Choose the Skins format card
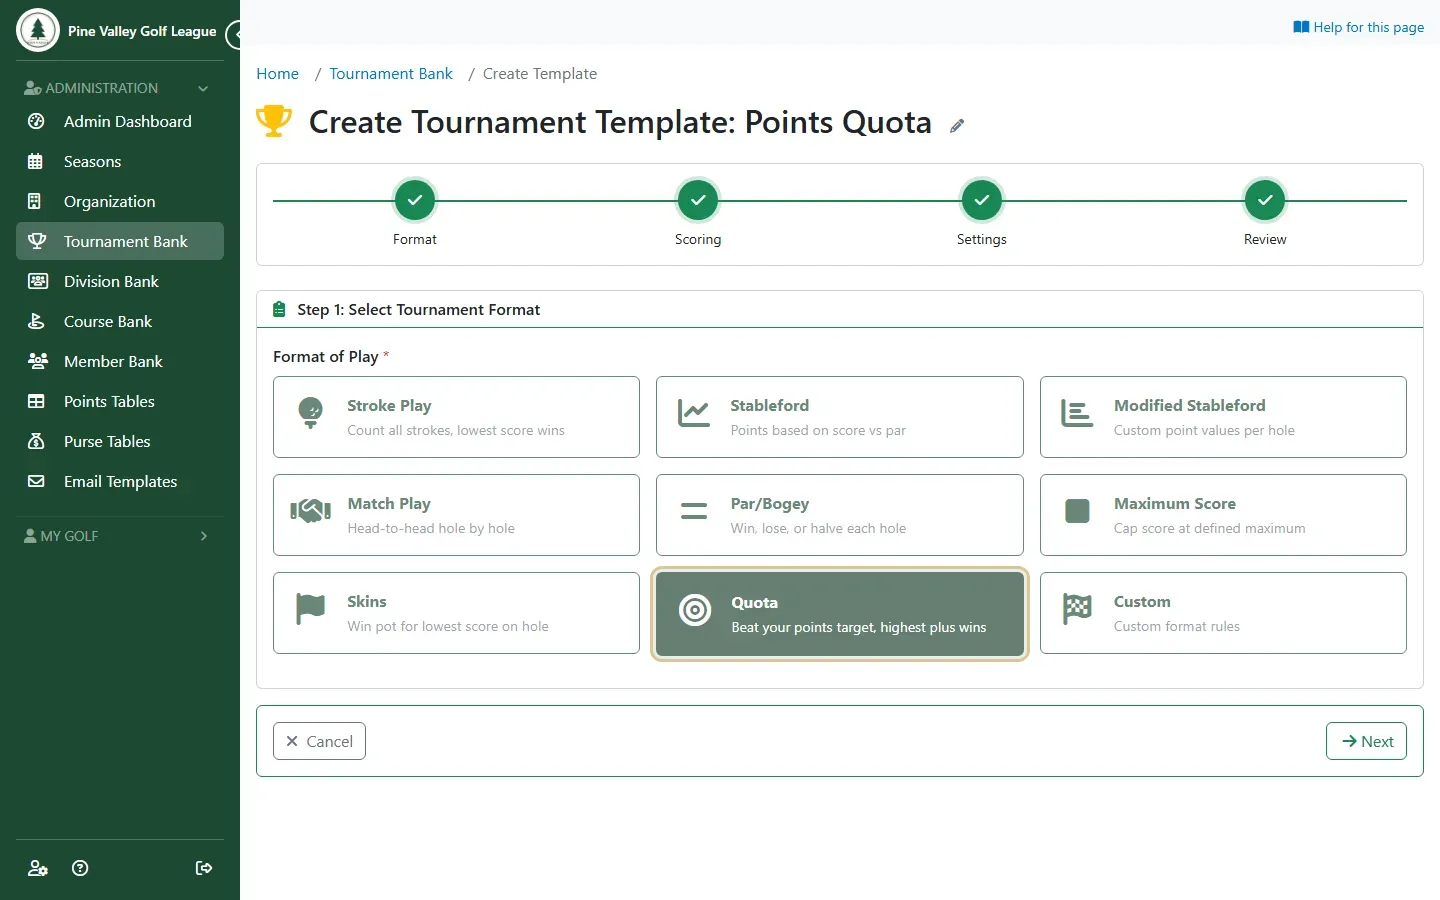Image resolution: width=1440 pixels, height=900 pixels. tap(456, 613)
